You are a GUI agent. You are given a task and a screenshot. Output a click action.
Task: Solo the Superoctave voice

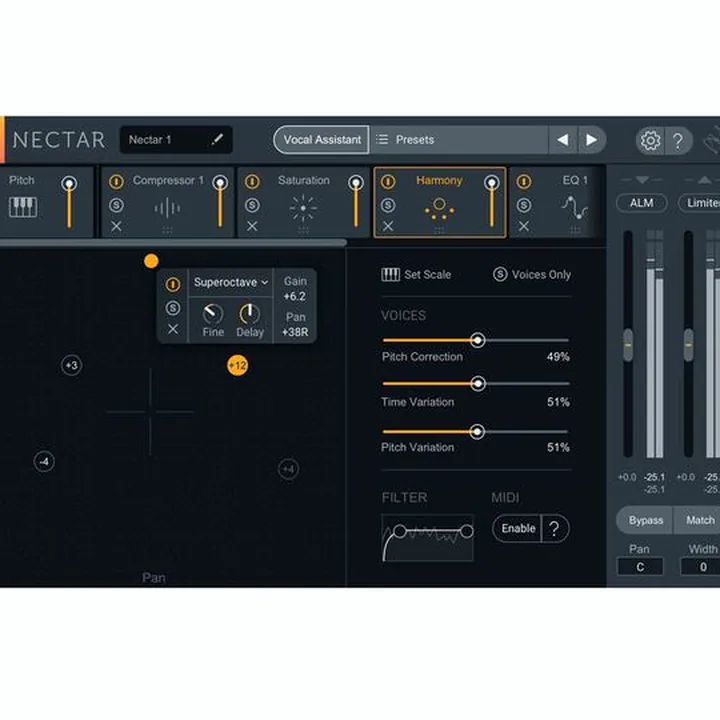[x=173, y=308]
